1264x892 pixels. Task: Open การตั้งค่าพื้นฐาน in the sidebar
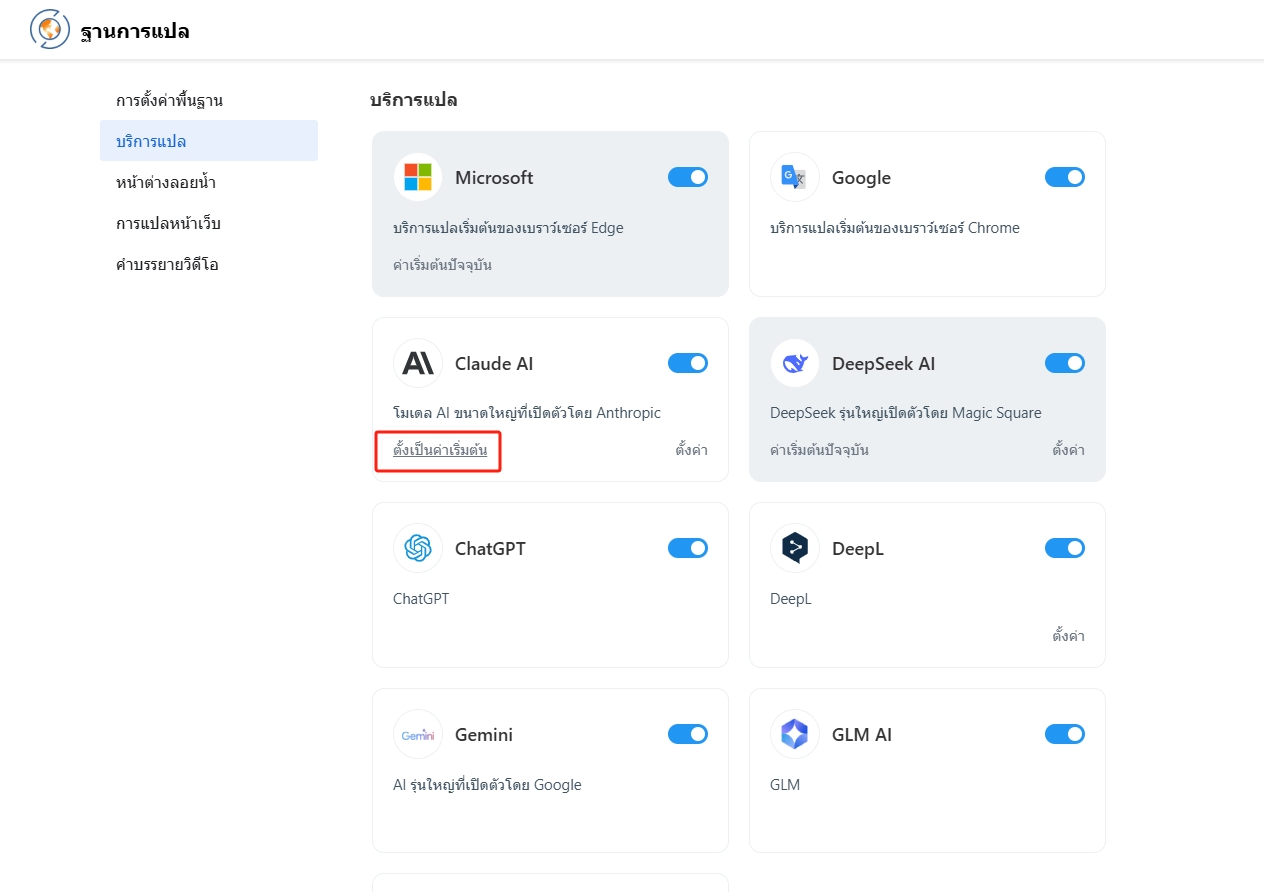(x=209, y=100)
